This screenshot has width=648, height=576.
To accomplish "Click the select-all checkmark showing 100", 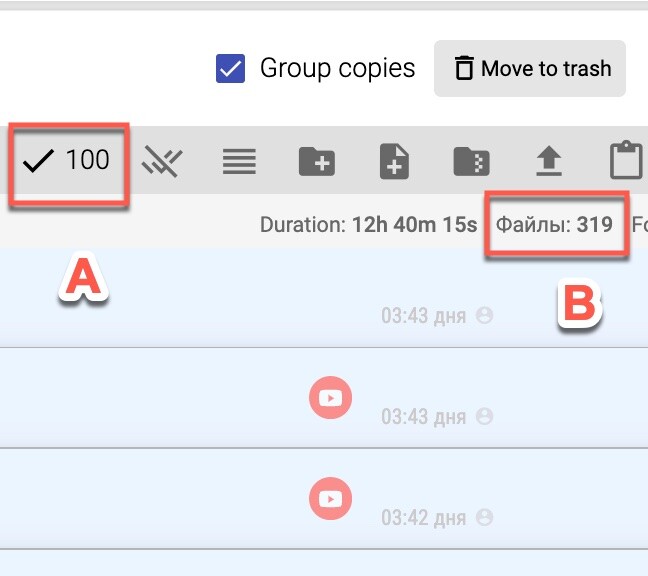I will 67,160.
